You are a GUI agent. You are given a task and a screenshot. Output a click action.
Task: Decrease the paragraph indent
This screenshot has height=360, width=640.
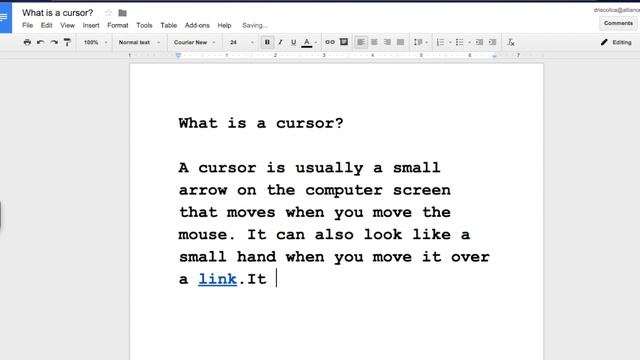479,42
